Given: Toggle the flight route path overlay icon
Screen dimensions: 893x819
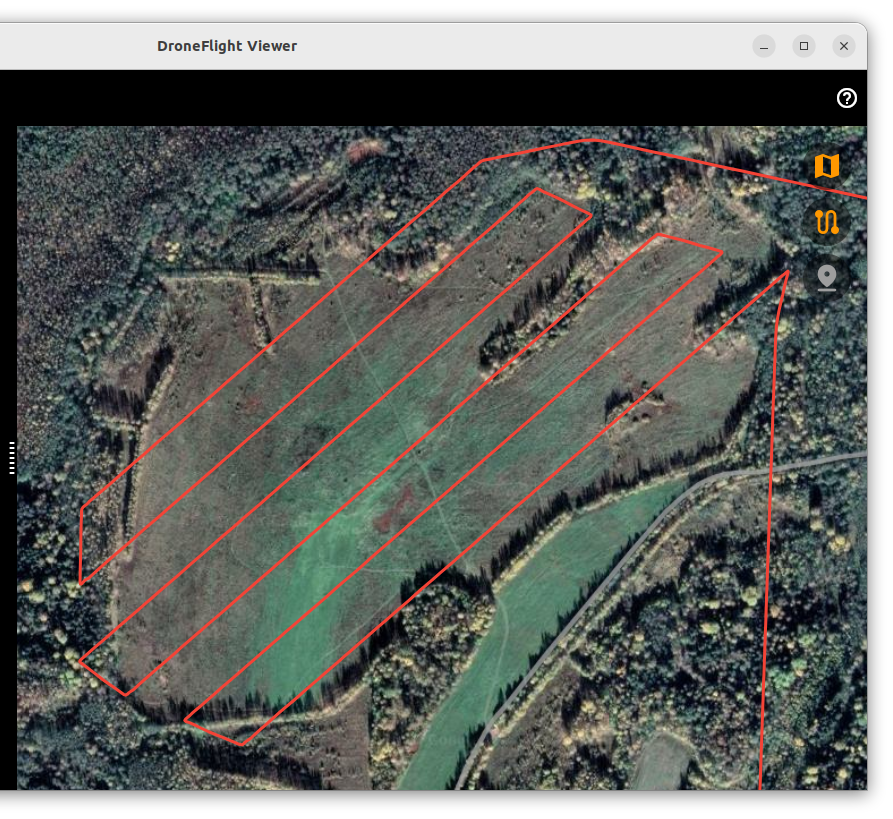Looking at the screenshot, I should coord(827,222).
